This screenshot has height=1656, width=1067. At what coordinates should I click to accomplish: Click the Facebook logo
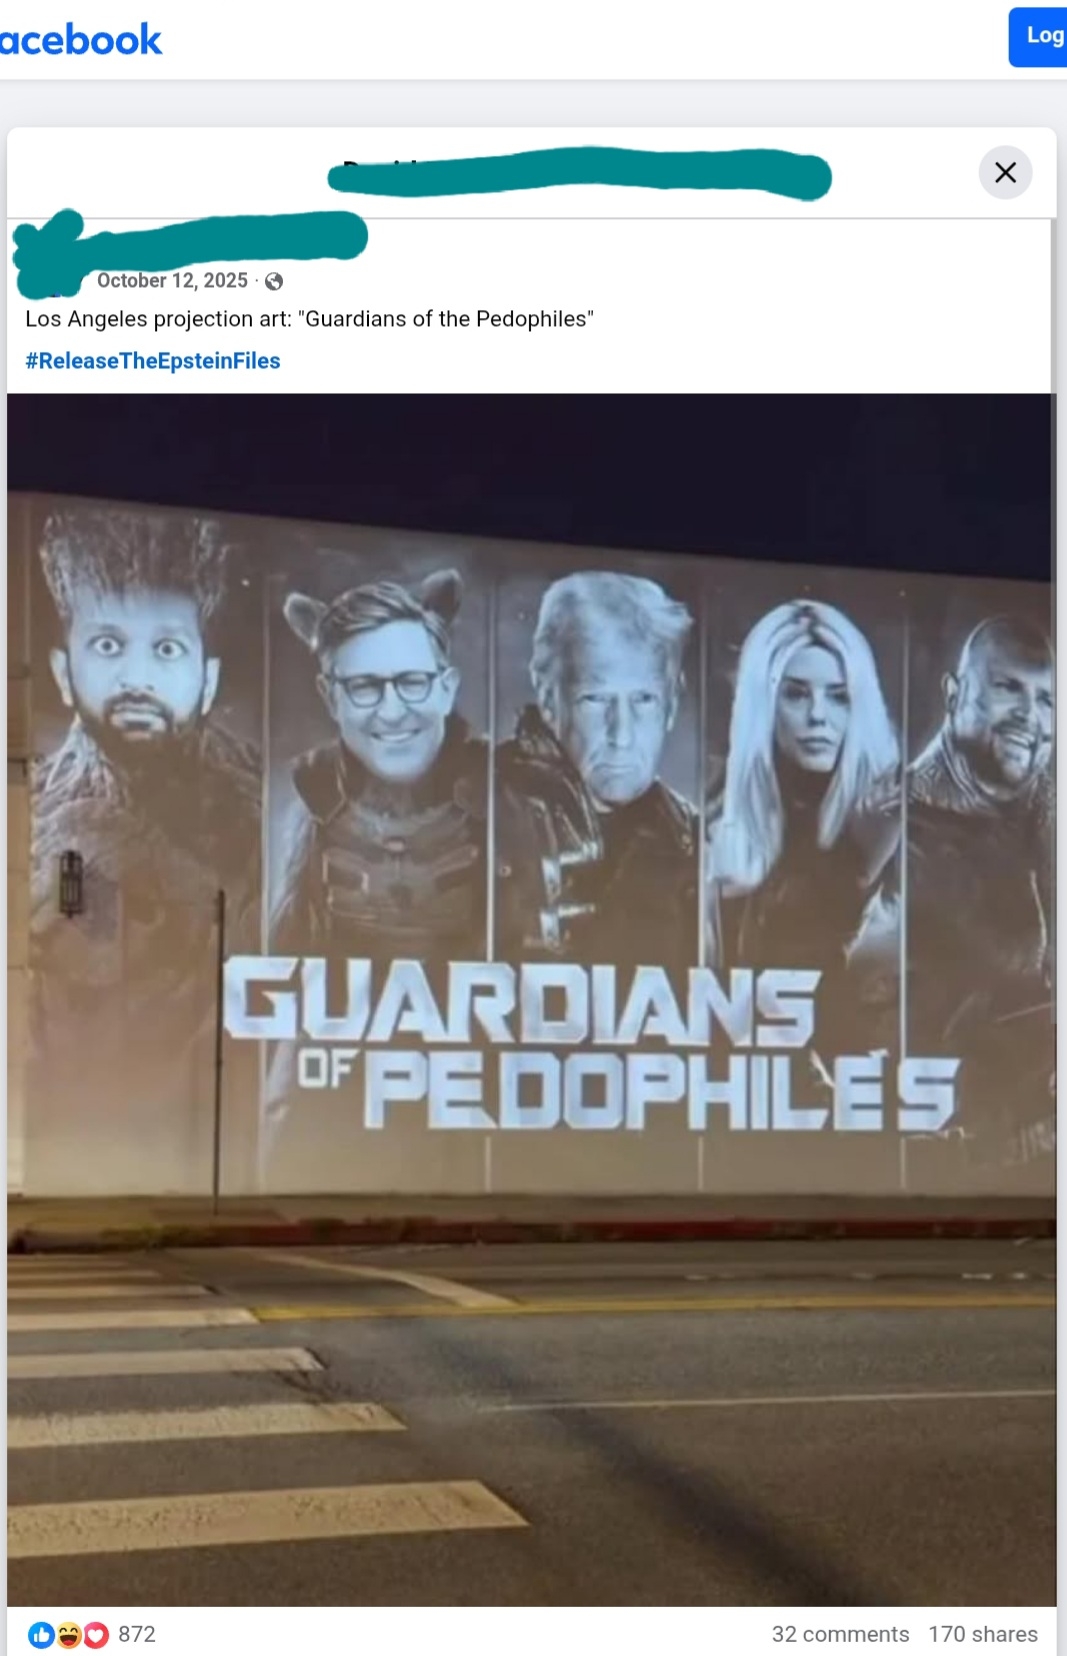point(80,40)
